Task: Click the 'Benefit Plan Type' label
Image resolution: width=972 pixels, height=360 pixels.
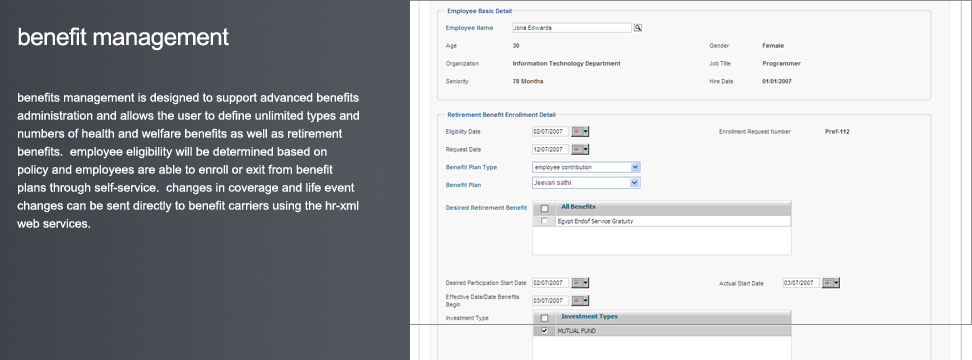Action: click(x=471, y=167)
